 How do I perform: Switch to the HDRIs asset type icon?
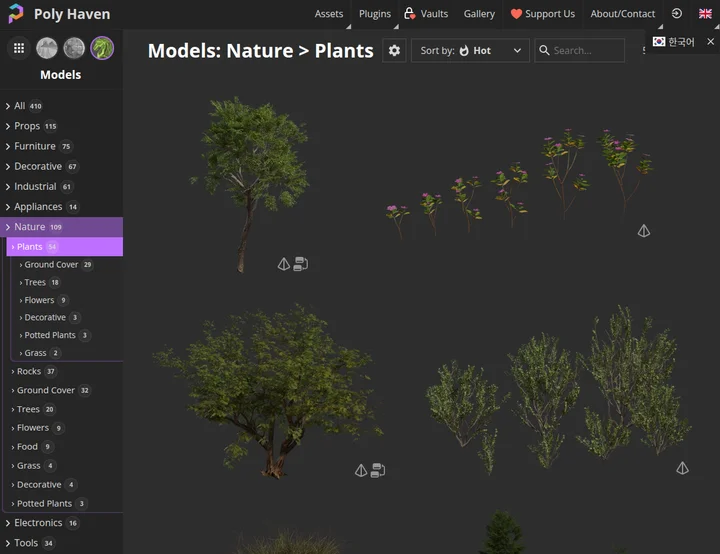[47, 48]
